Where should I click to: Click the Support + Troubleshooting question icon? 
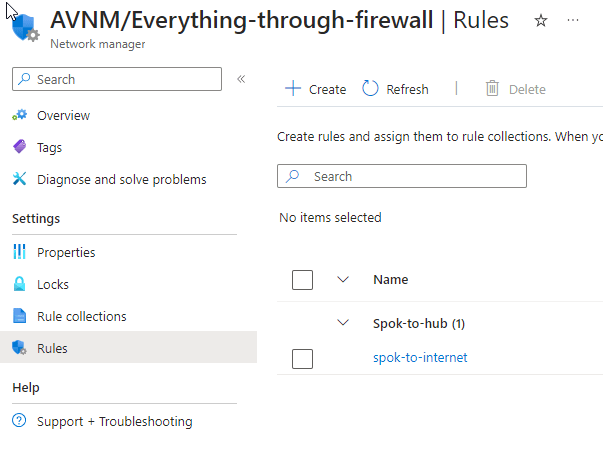click(x=20, y=421)
